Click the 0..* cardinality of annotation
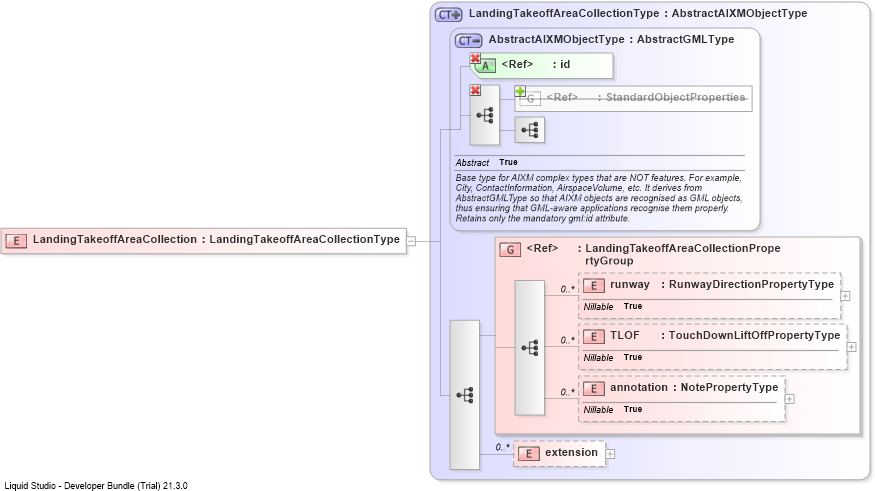The width and height of the screenshot is (875, 491). tap(568, 392)
